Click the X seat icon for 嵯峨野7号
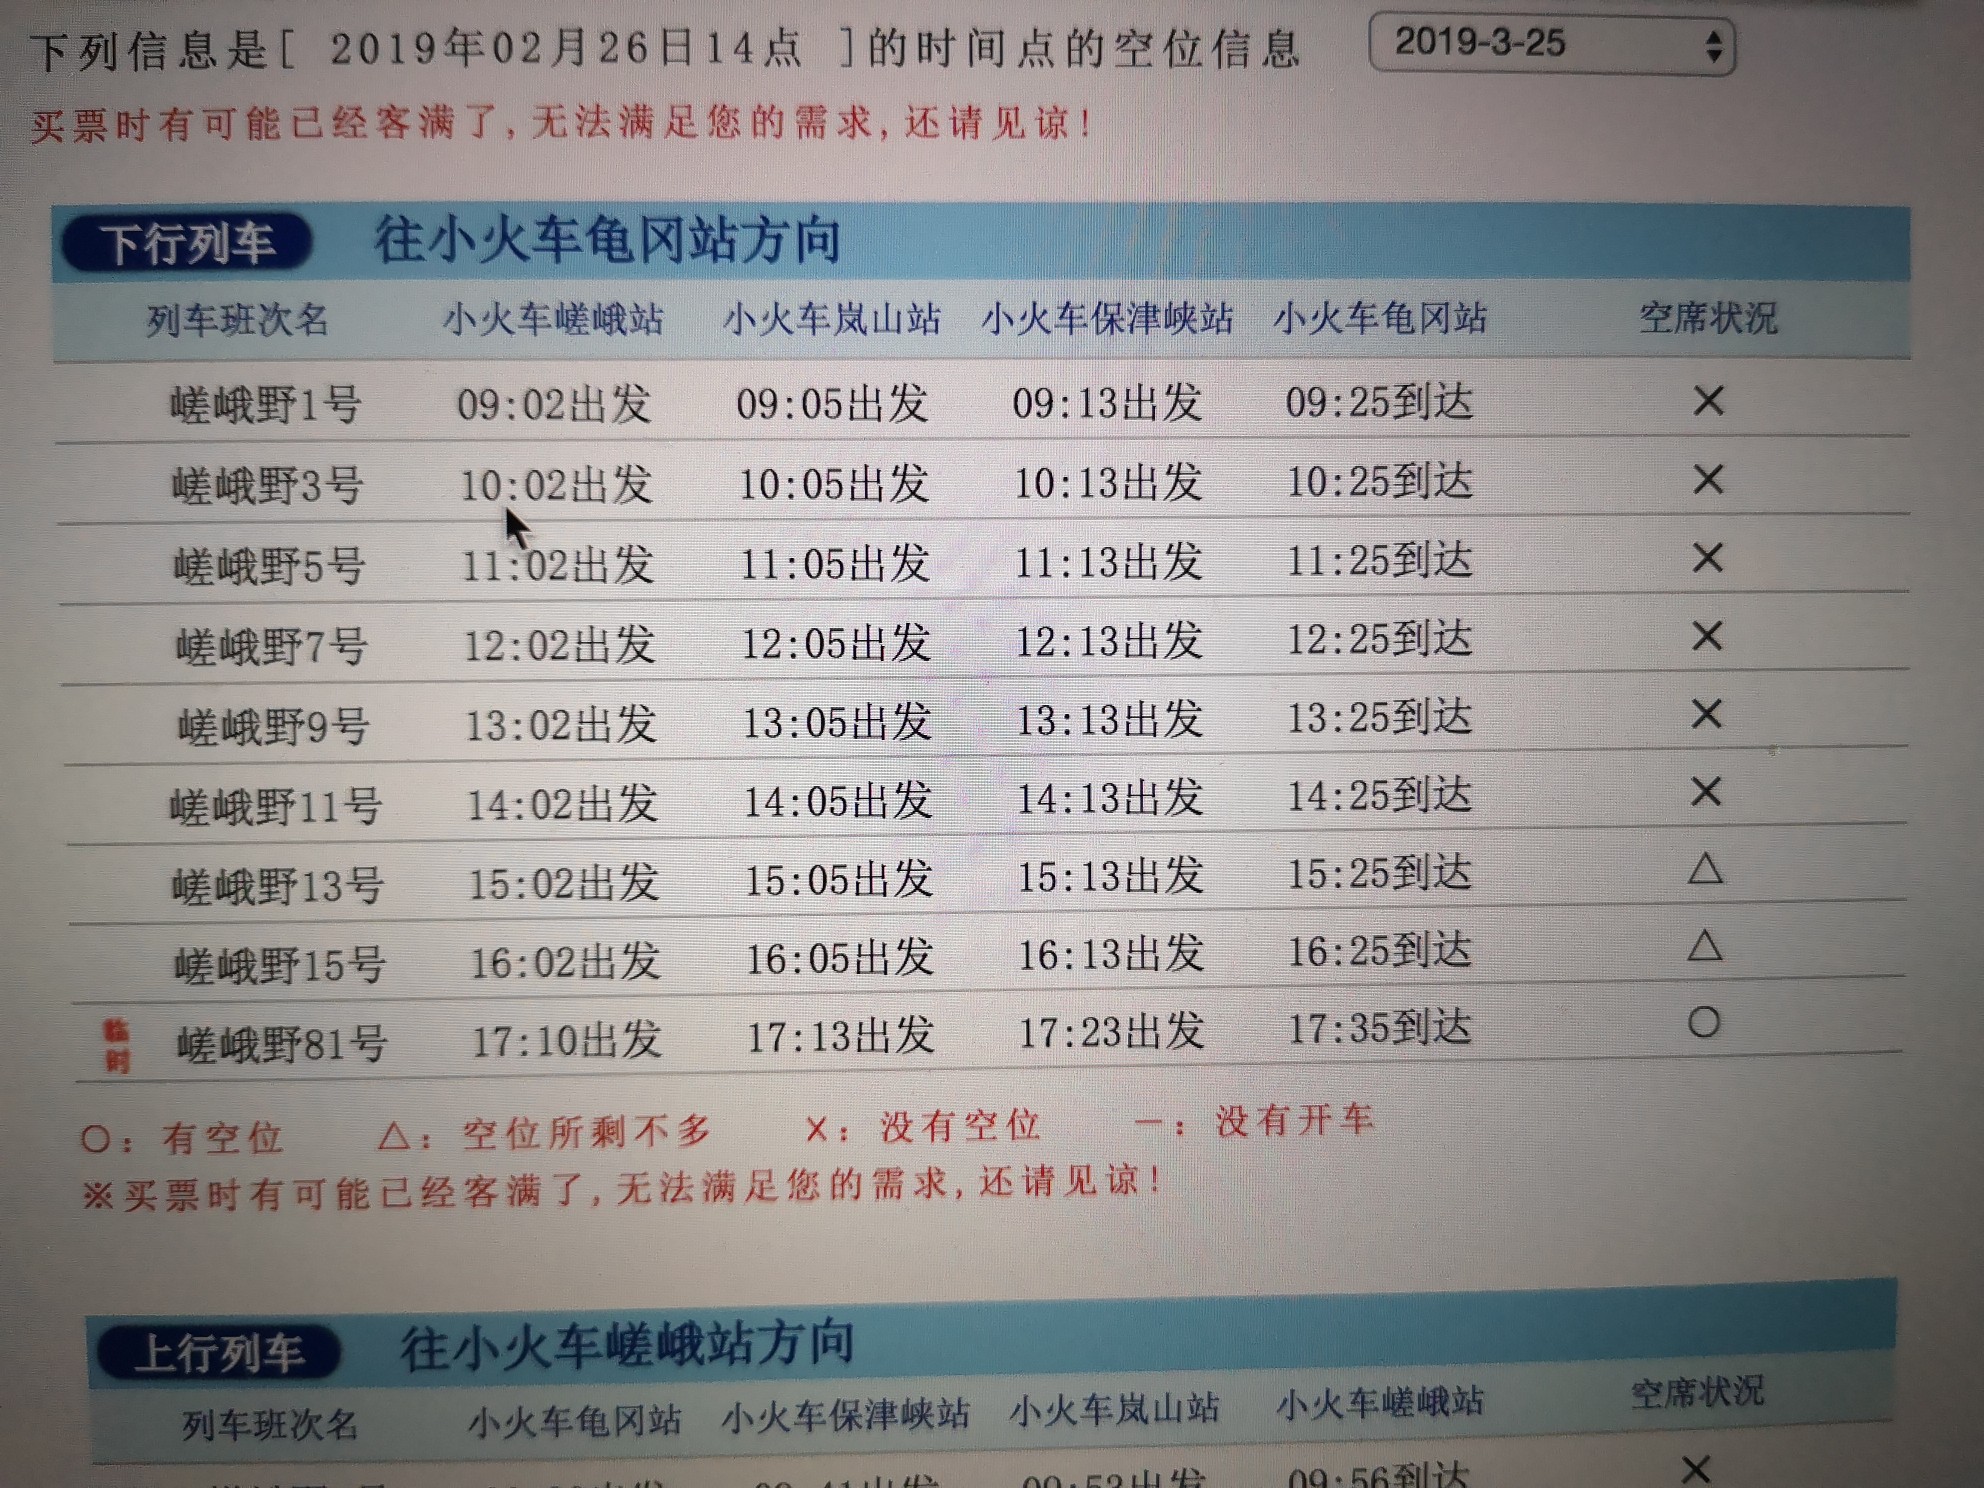Screen dimensions: 1984x1488 pyautogui.click(x=1707, y=635)
